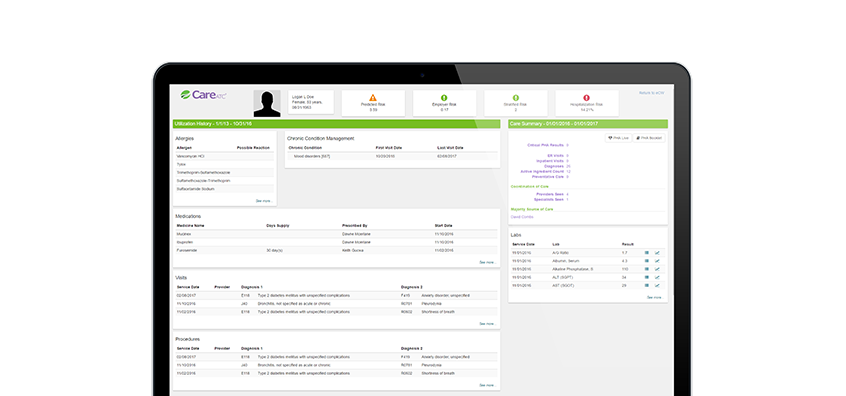Select the Utilization History header bar
This screenshot has height=396, width=846.
pyautogui.click(x=336, y=124)
